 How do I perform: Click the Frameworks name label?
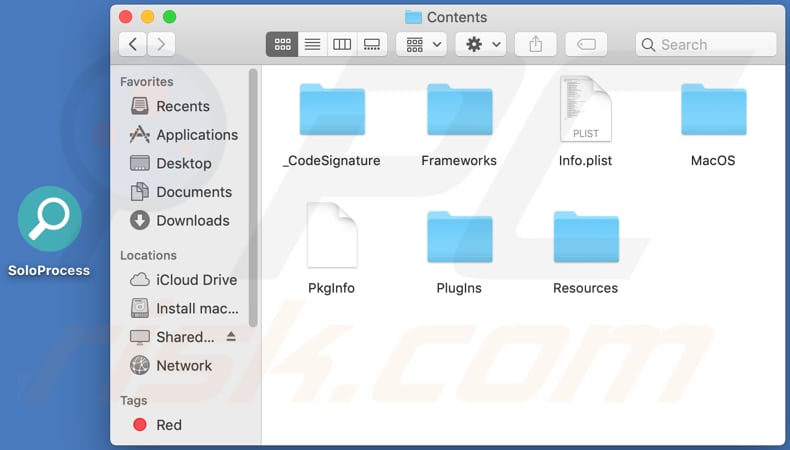459,161
